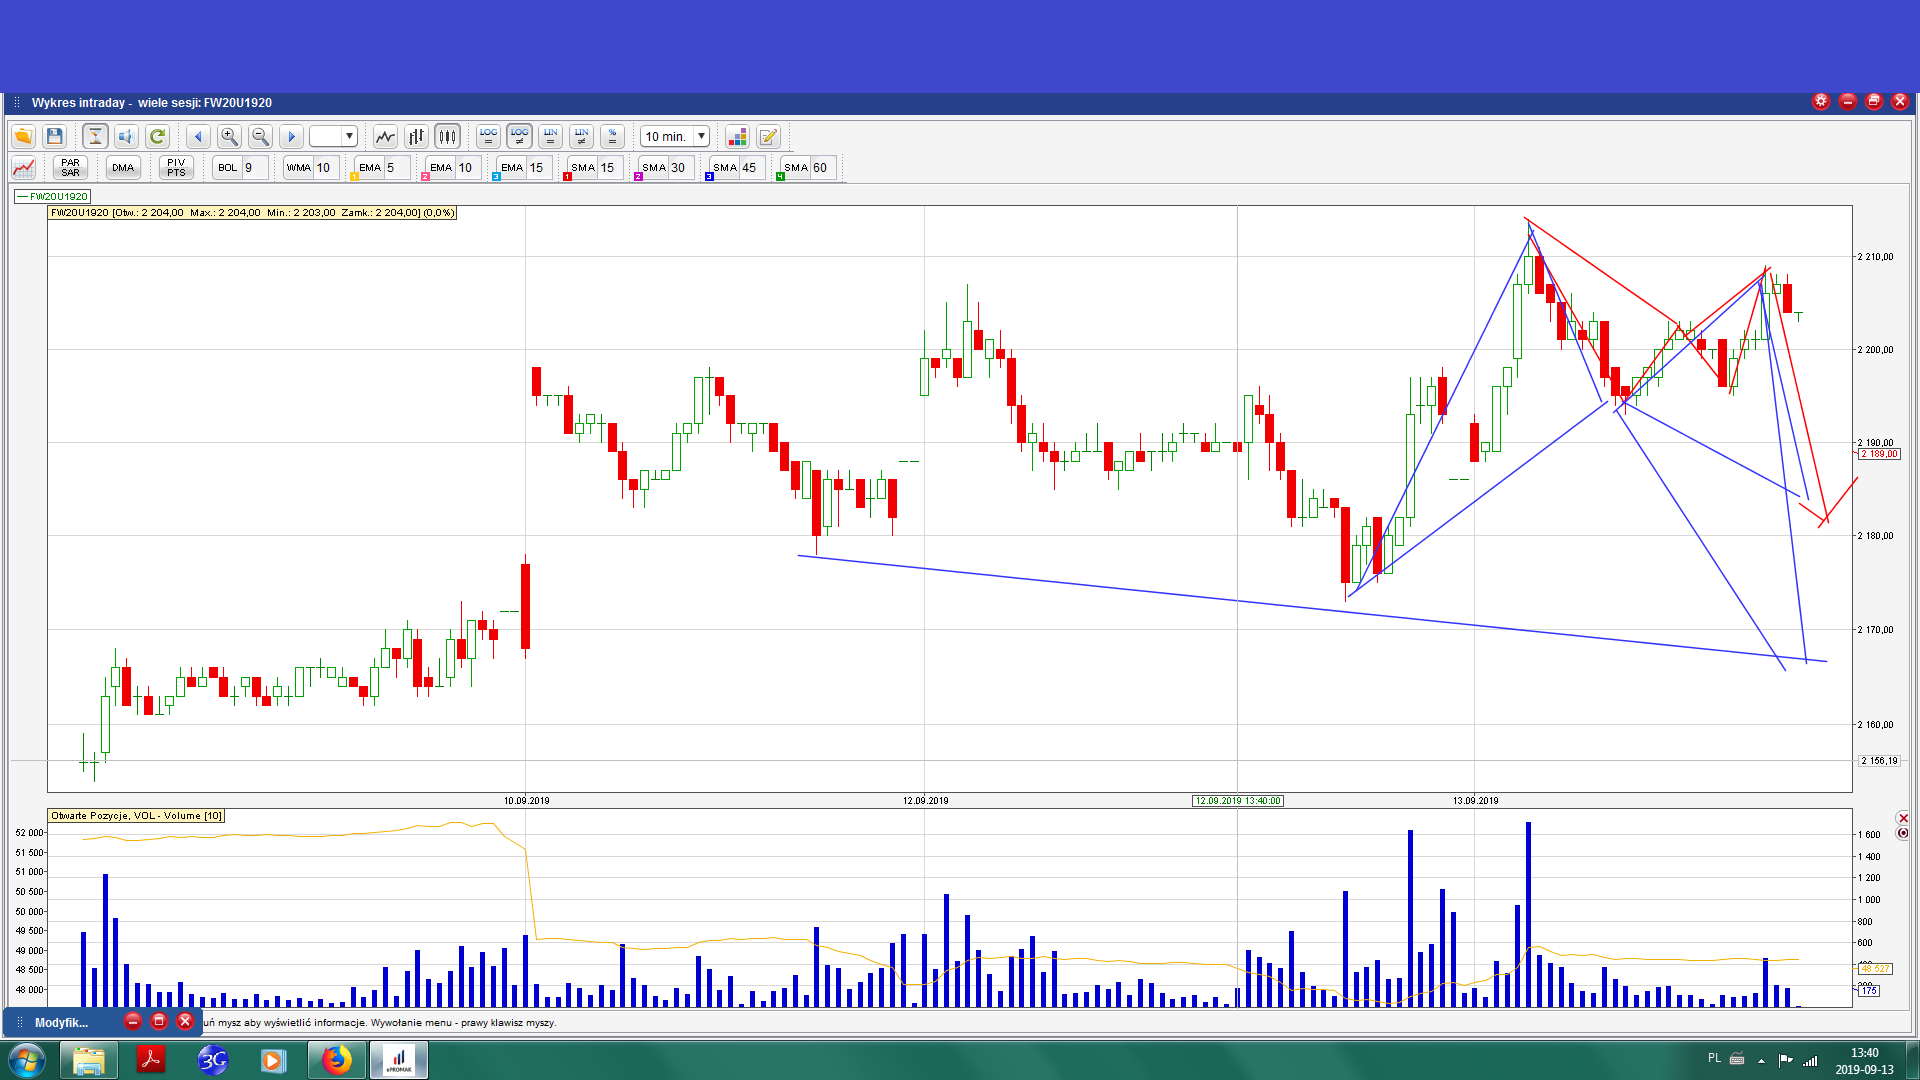Toggle the sound speaker button

point(126,136)
